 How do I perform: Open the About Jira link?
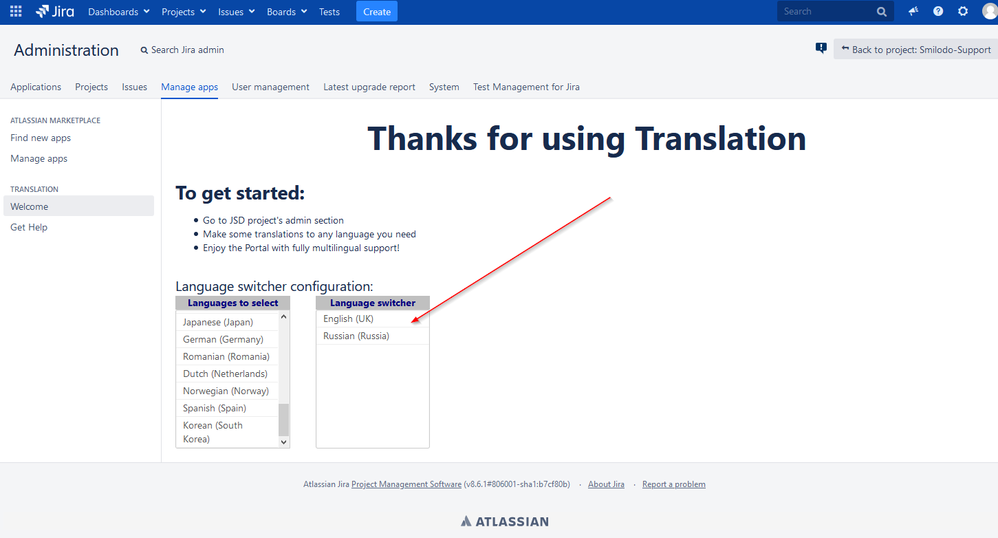click(x=606, y=485)
